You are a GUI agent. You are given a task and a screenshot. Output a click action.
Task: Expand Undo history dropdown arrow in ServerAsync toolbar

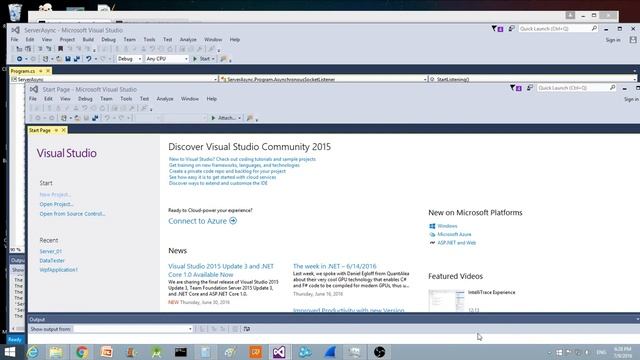click(96, 59)
